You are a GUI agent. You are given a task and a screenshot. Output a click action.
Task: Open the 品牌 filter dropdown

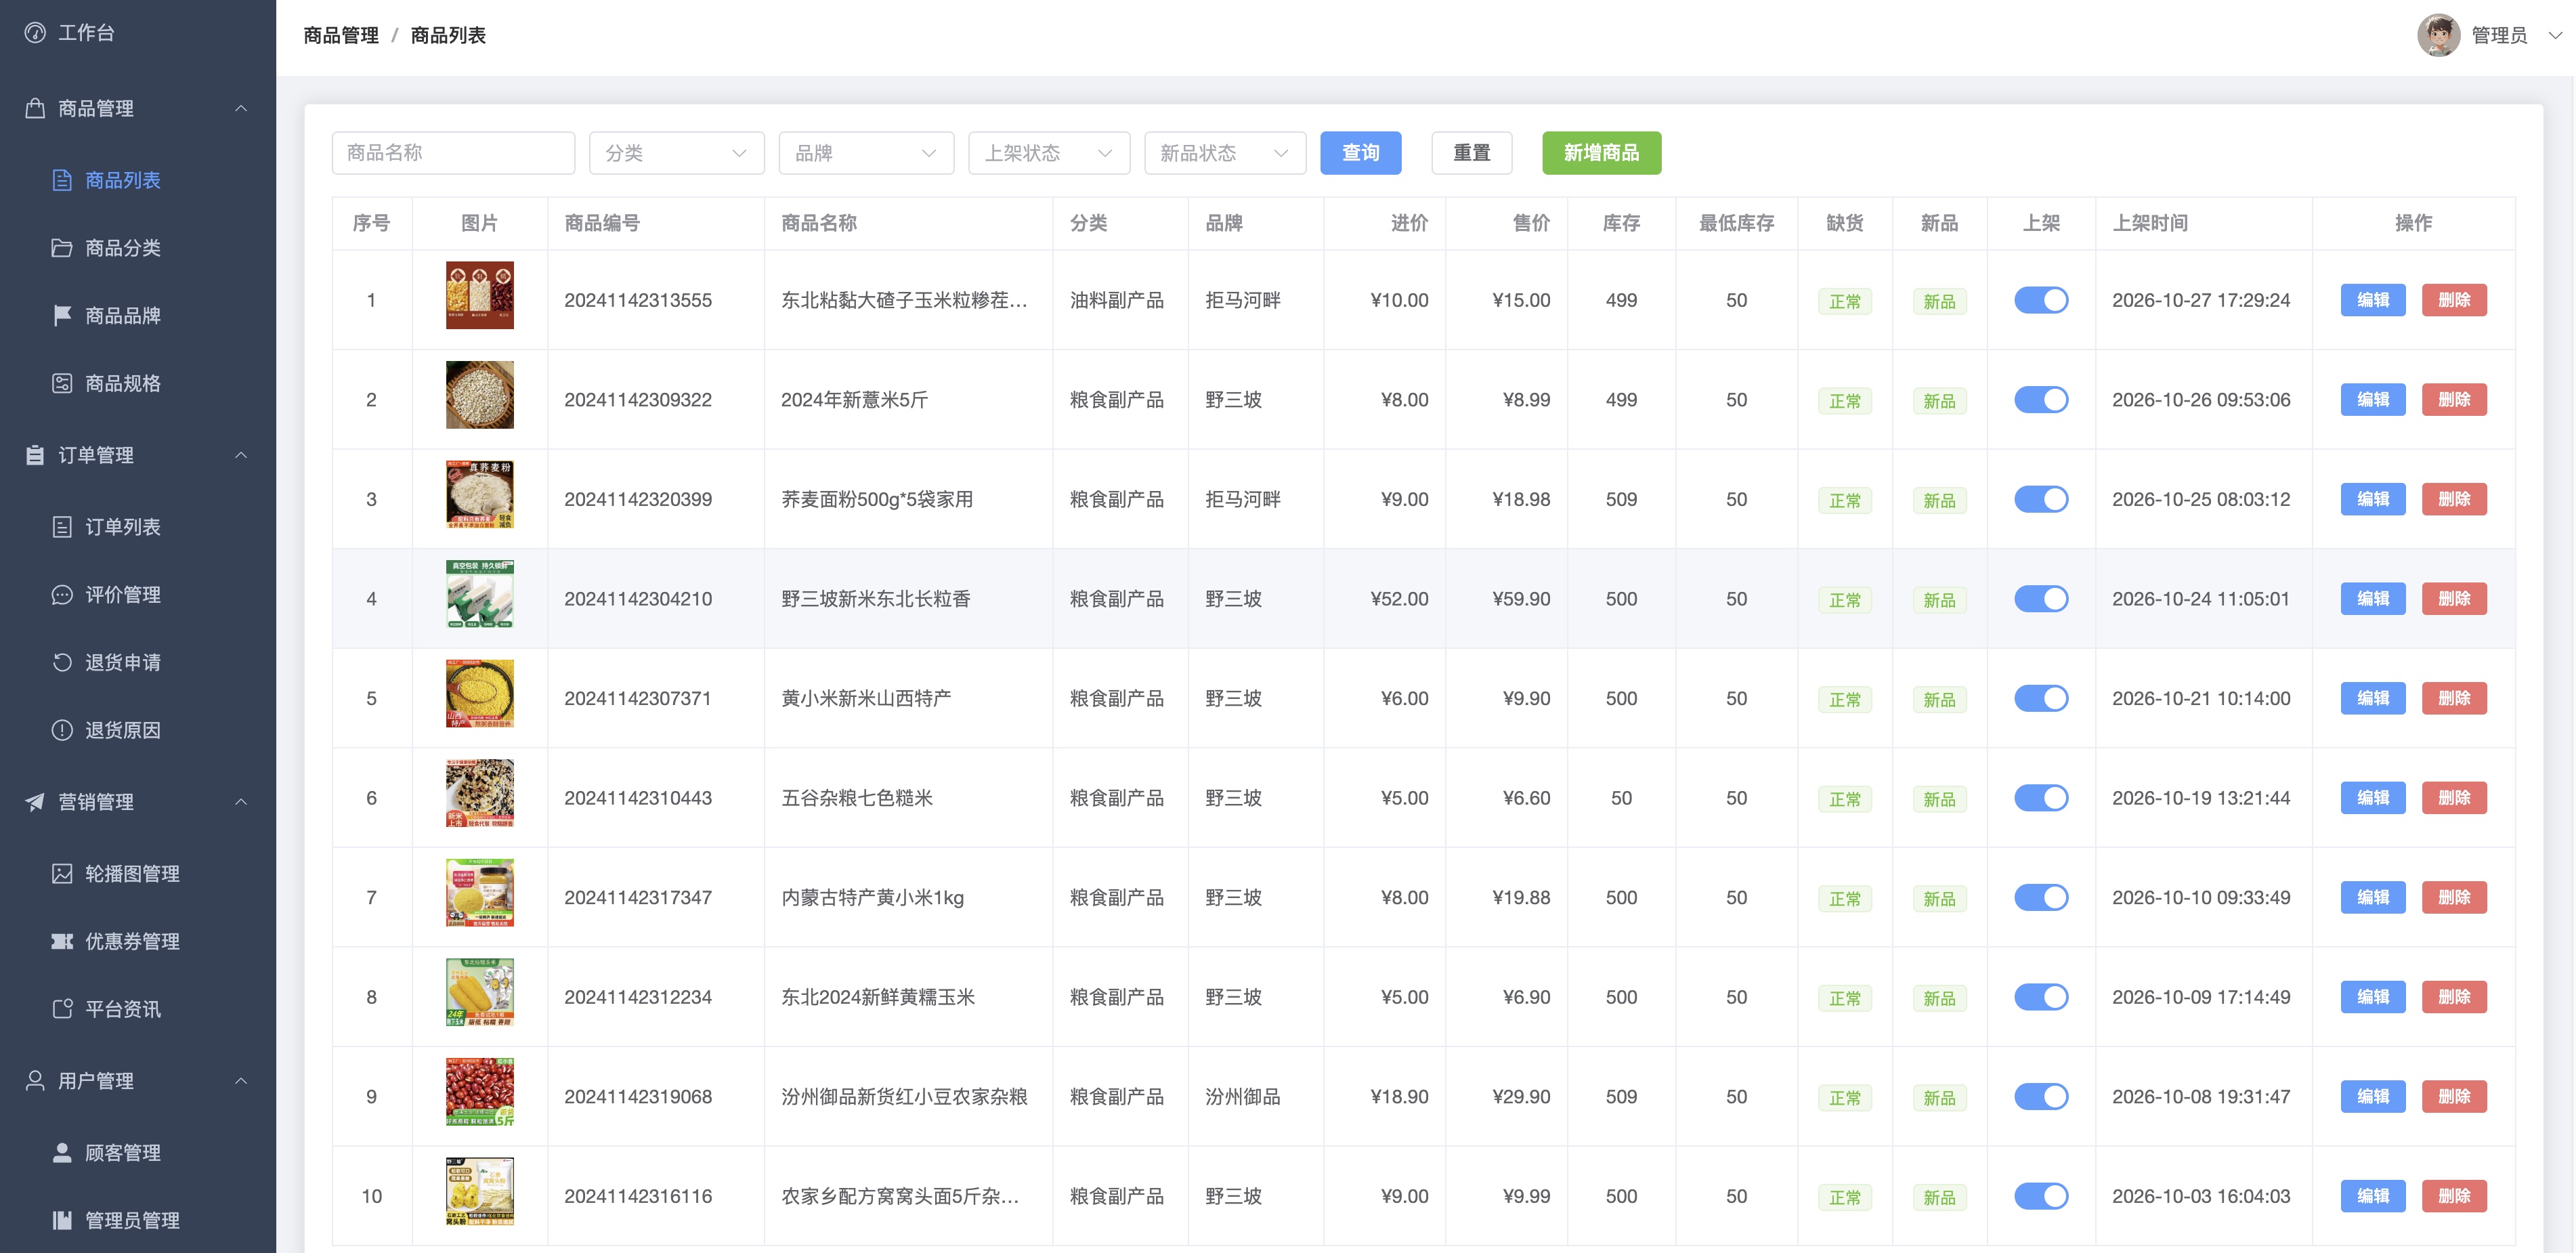866,153
